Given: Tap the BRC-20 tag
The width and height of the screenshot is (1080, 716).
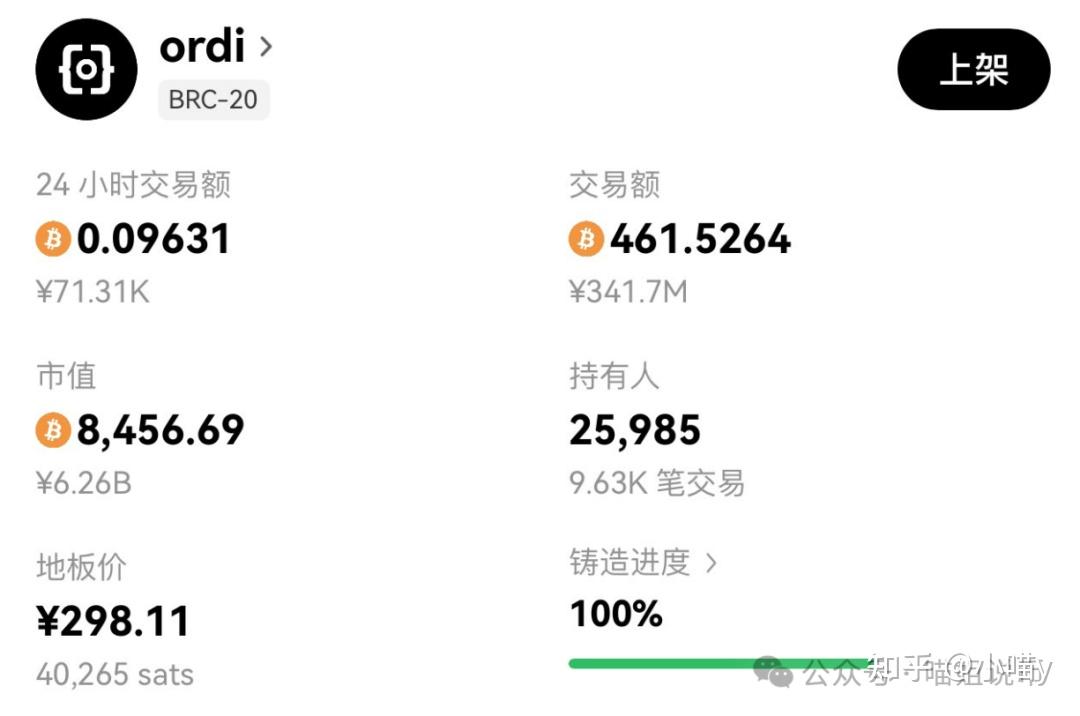Looking at the screenshot, I should coord(214,100).
